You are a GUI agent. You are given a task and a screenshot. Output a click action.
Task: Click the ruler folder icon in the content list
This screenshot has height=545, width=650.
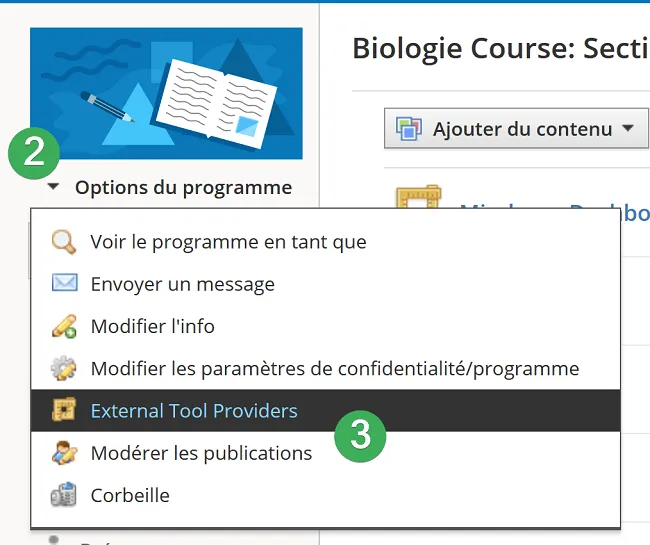tap(418, 196)
